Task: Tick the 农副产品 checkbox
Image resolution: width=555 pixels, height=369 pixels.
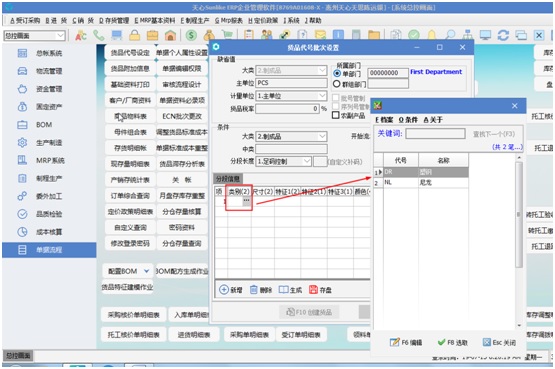Action: coord(336,115)
